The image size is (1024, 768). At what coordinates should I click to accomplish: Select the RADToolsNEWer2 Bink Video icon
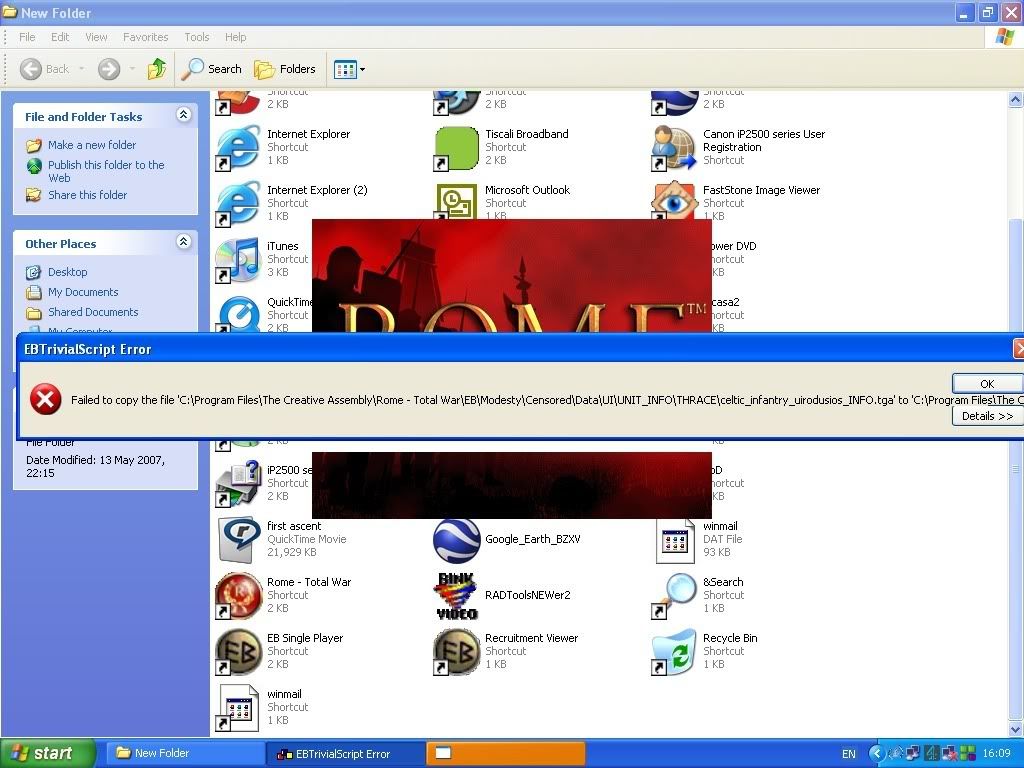coord(456,597)
